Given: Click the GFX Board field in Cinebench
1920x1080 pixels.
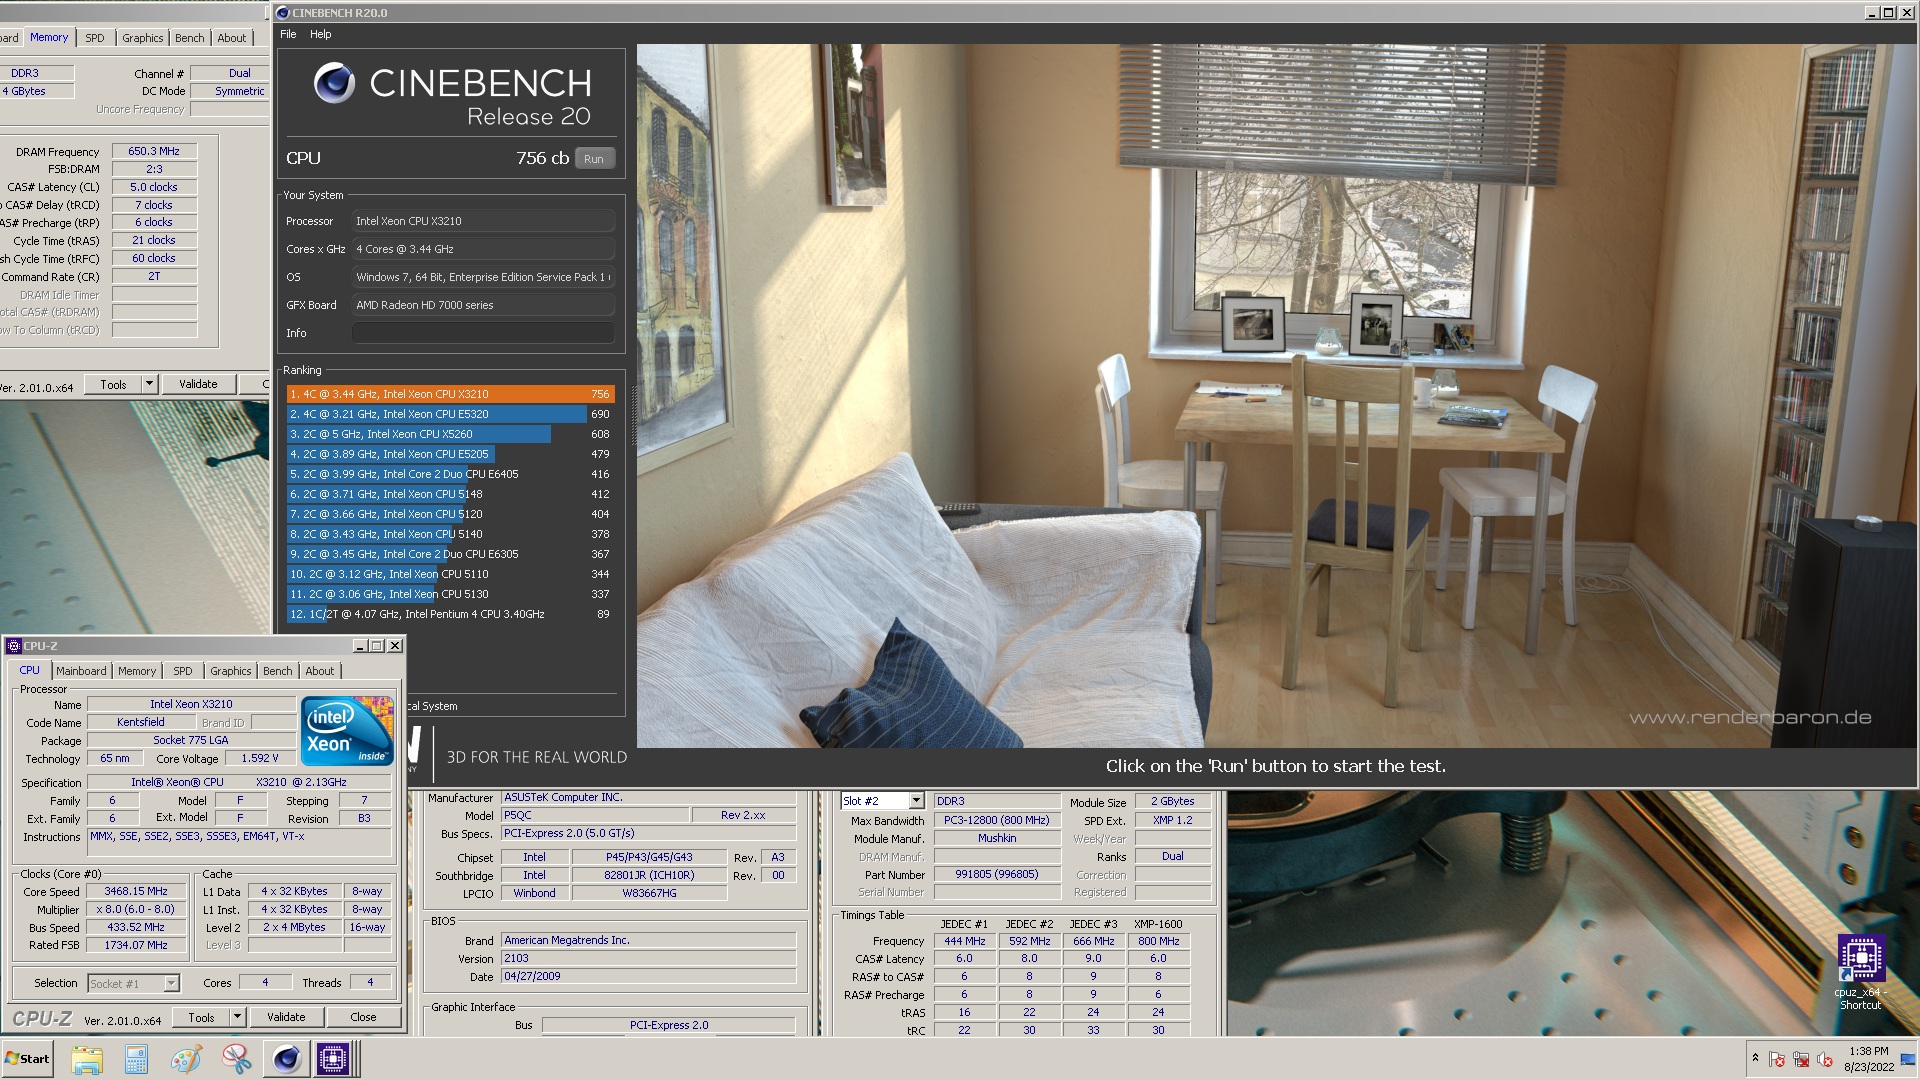Looking at the screenshot, I should coord(483,305).
